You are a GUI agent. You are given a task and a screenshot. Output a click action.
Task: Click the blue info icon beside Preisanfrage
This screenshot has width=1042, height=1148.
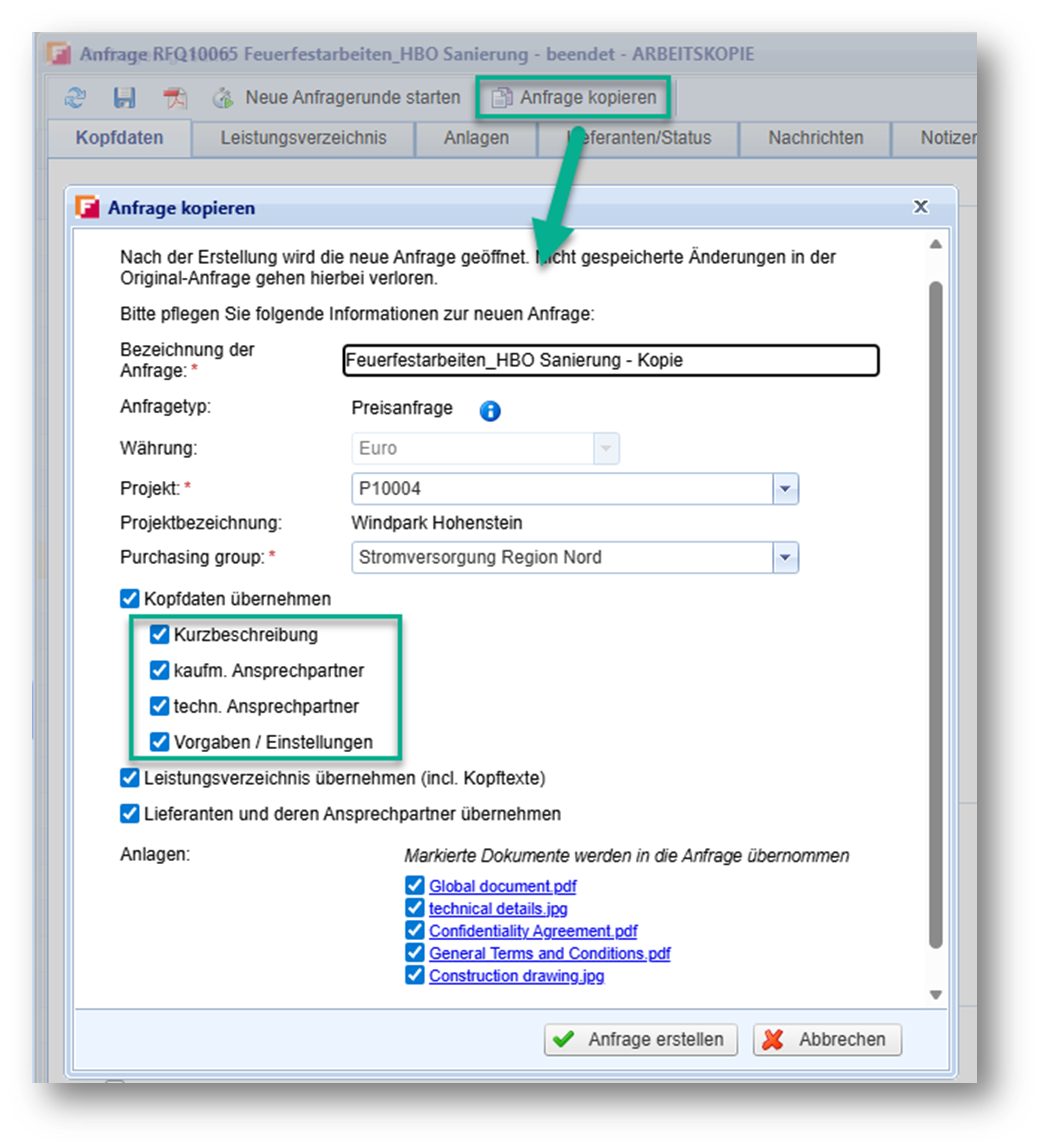tap(490, 411)
